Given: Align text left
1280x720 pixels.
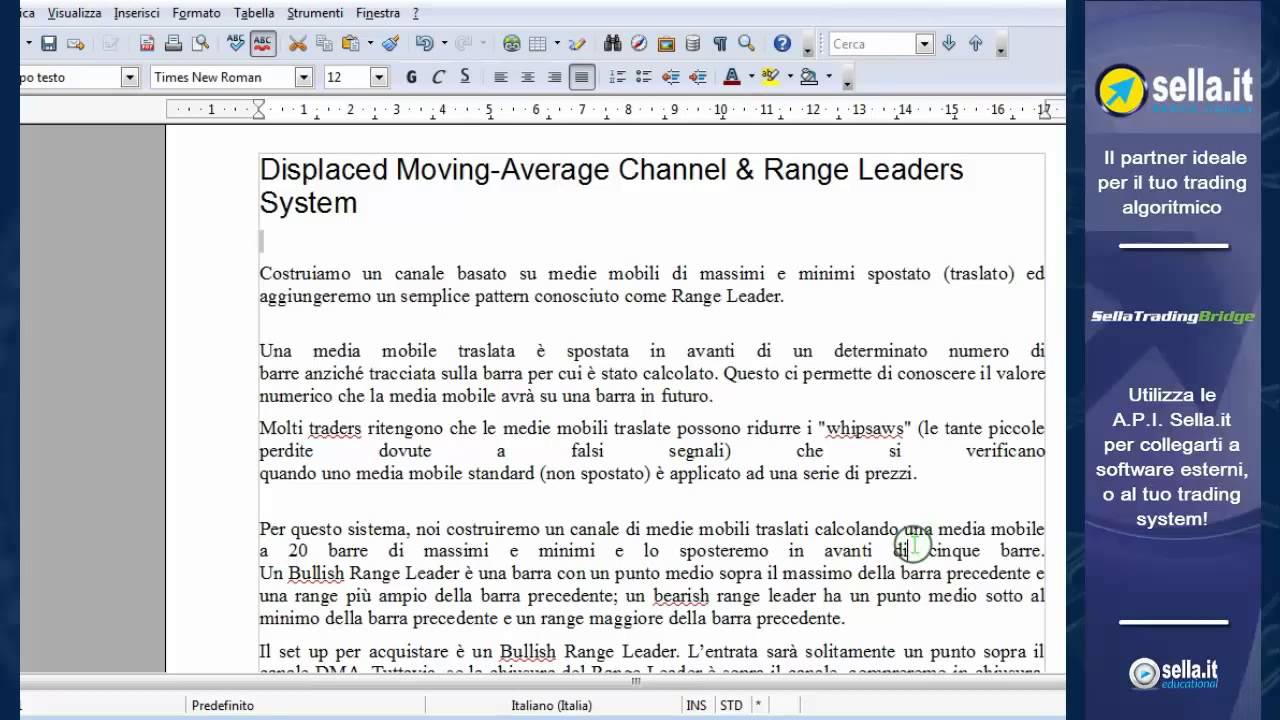Looking at the screenshot, I should [x=501, y=77].
